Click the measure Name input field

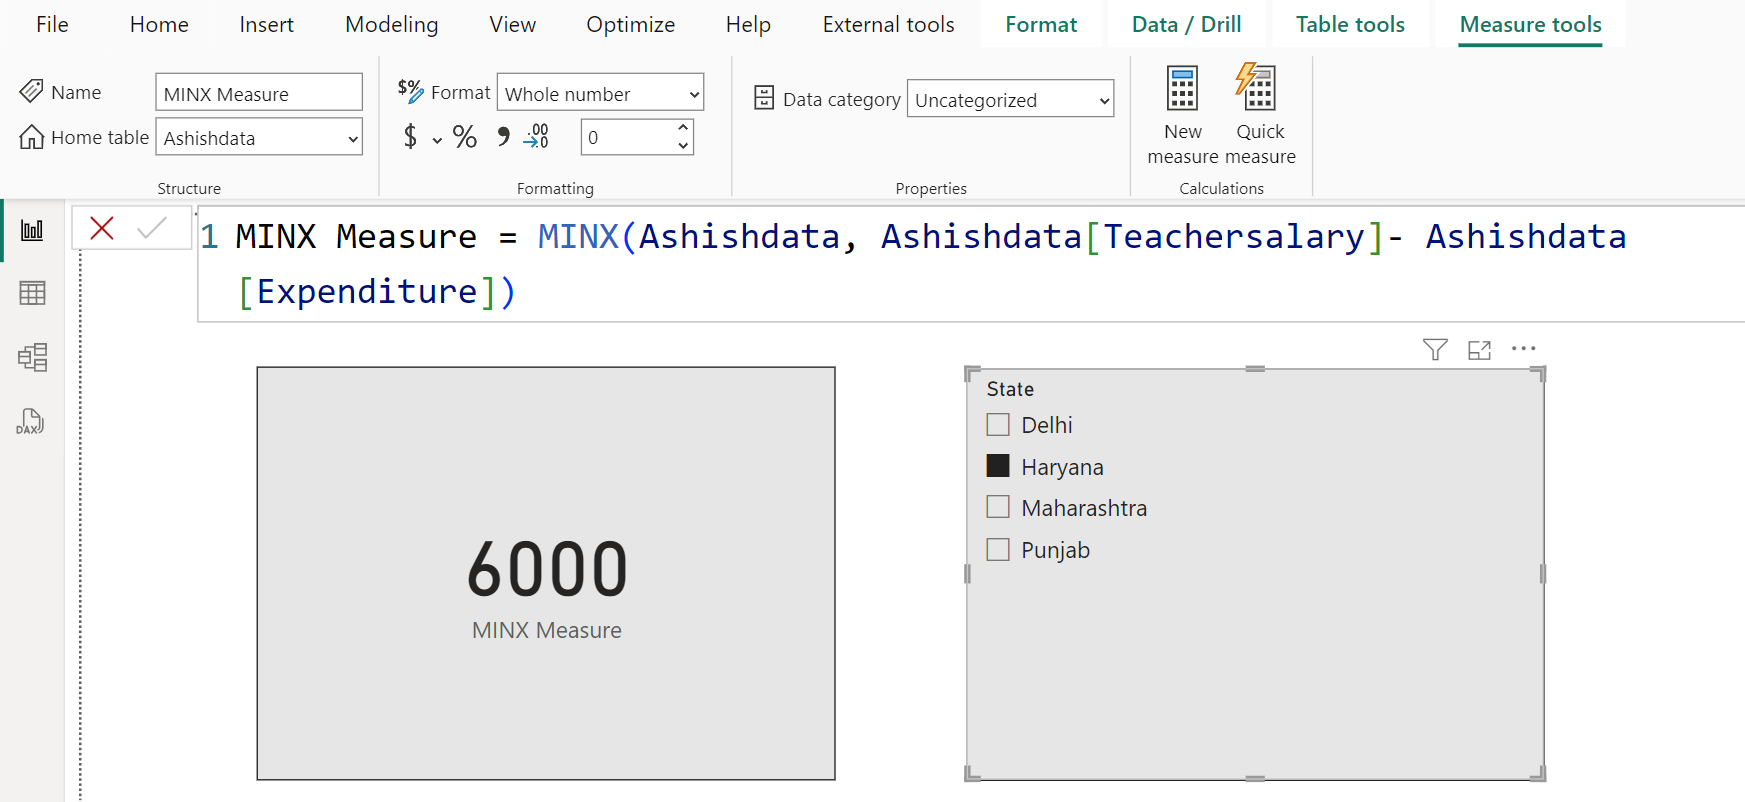click(x=259, y=94)
